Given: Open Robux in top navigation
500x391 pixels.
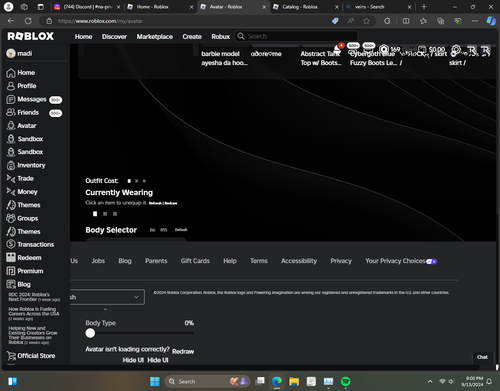Looking at the screenshot, I should point(221,37).
